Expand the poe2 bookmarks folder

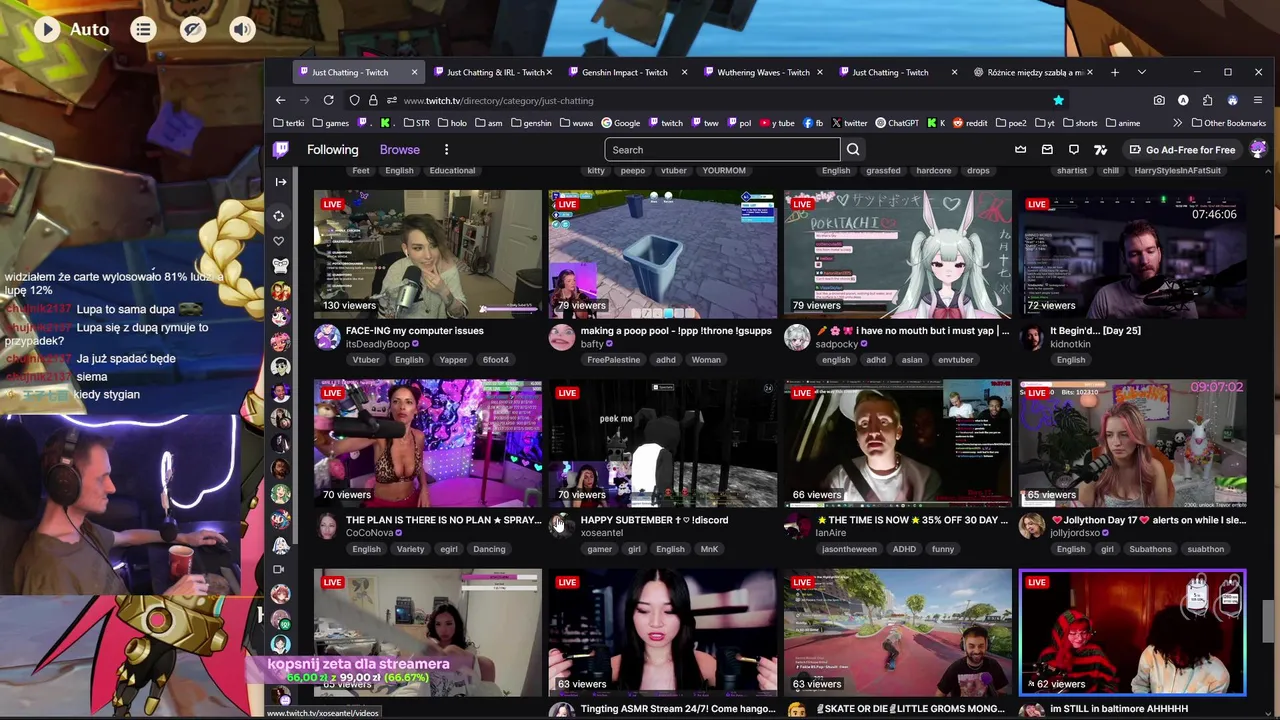[x=1012, y=123]
